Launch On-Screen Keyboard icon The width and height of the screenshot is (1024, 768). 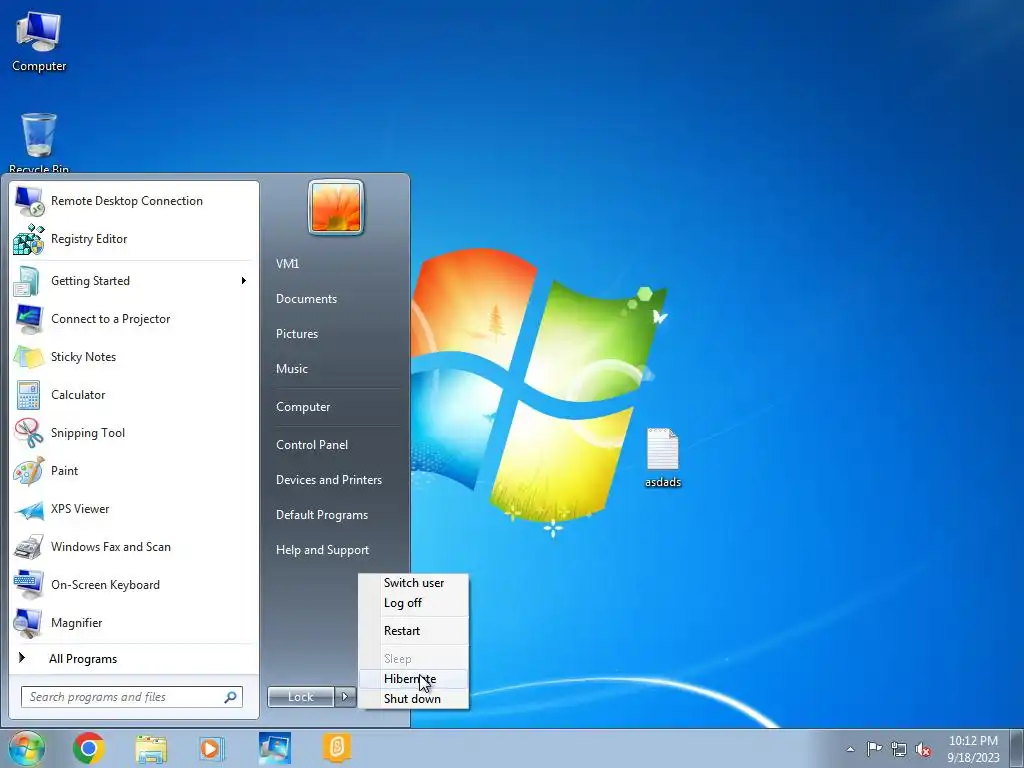click(x=29, y=584)
